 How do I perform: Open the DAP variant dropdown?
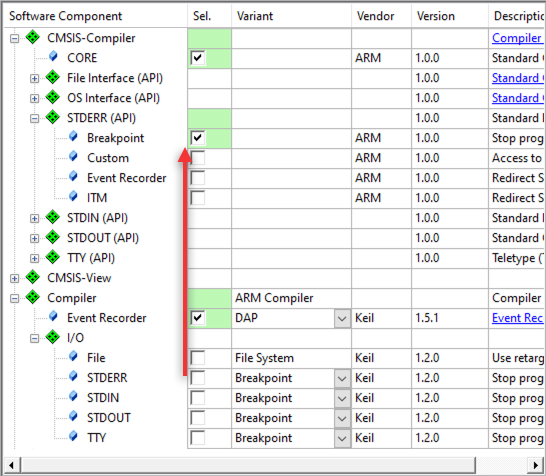coord(342,318)
